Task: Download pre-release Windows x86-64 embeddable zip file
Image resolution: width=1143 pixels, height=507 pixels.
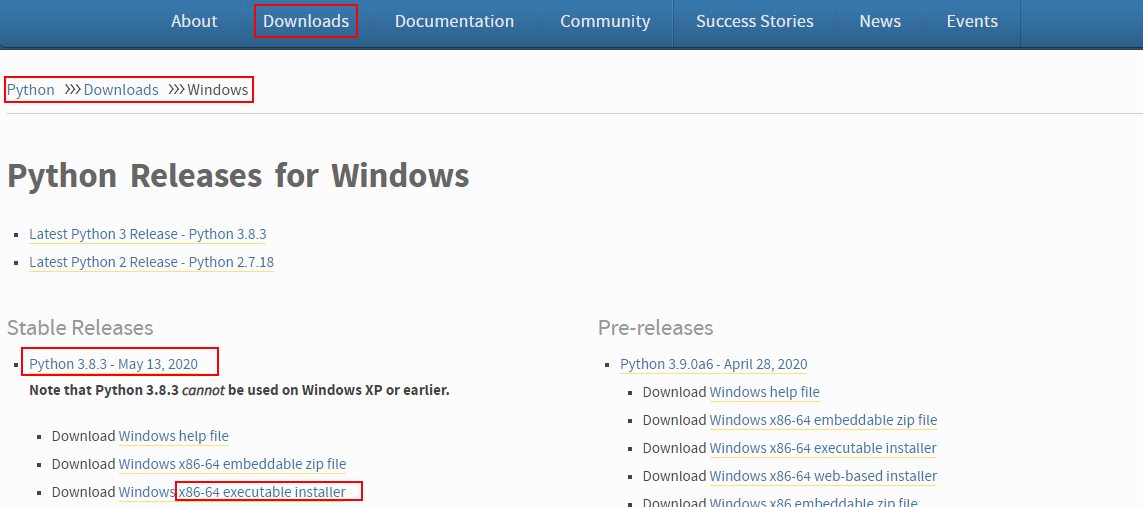Action: pos(823,420)
